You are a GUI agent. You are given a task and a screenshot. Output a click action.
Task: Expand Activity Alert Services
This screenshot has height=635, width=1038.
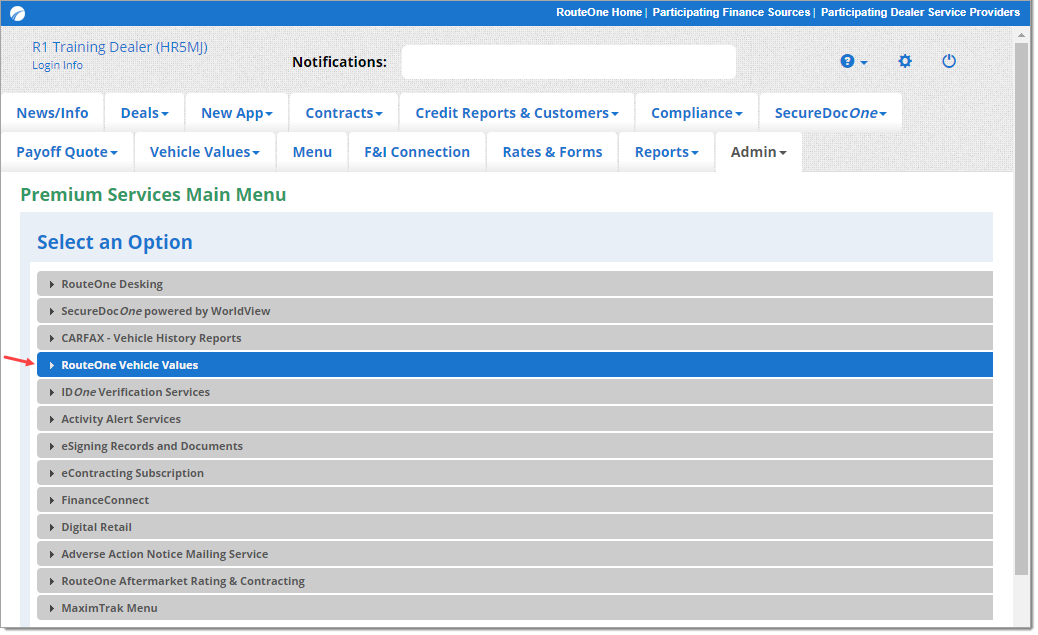(514, 419)
